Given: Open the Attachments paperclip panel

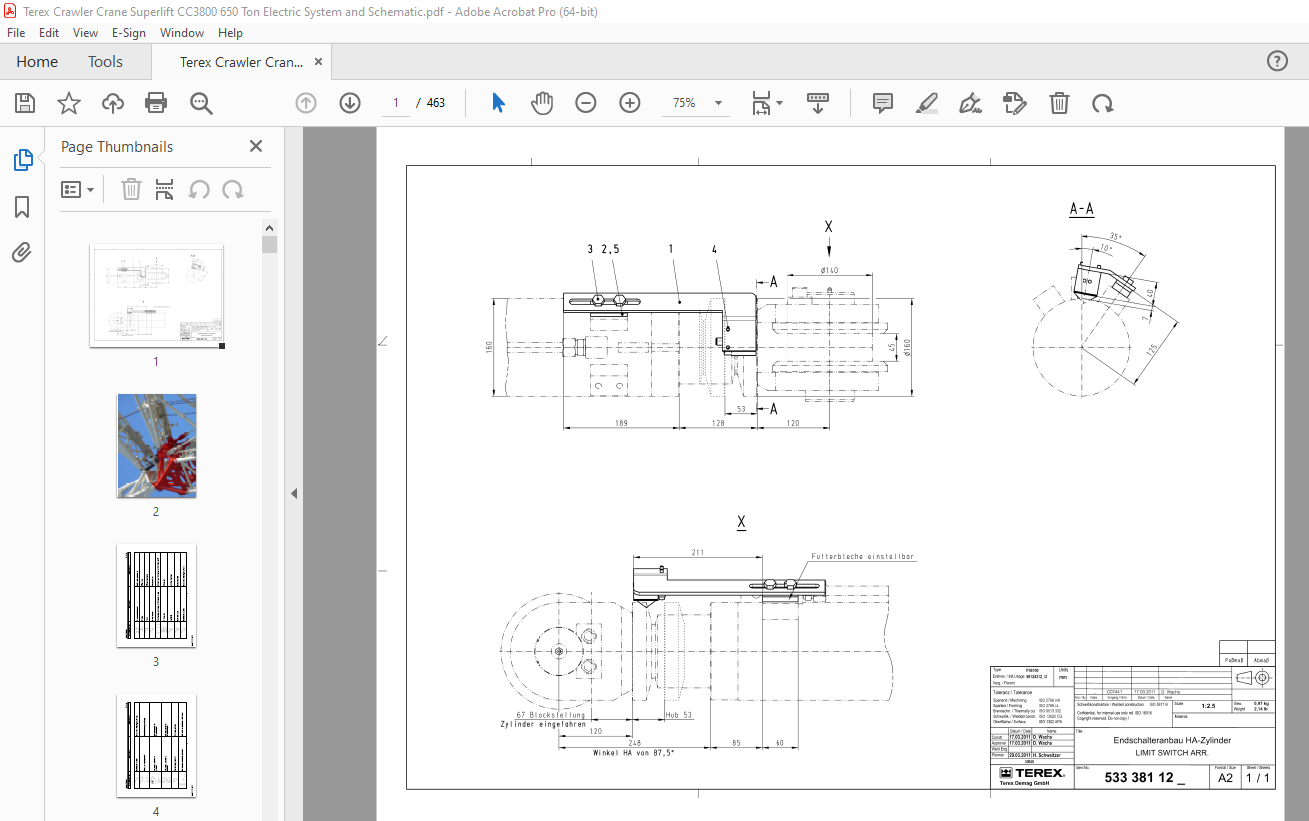Looking at the screenshot, I should (22, 252).
